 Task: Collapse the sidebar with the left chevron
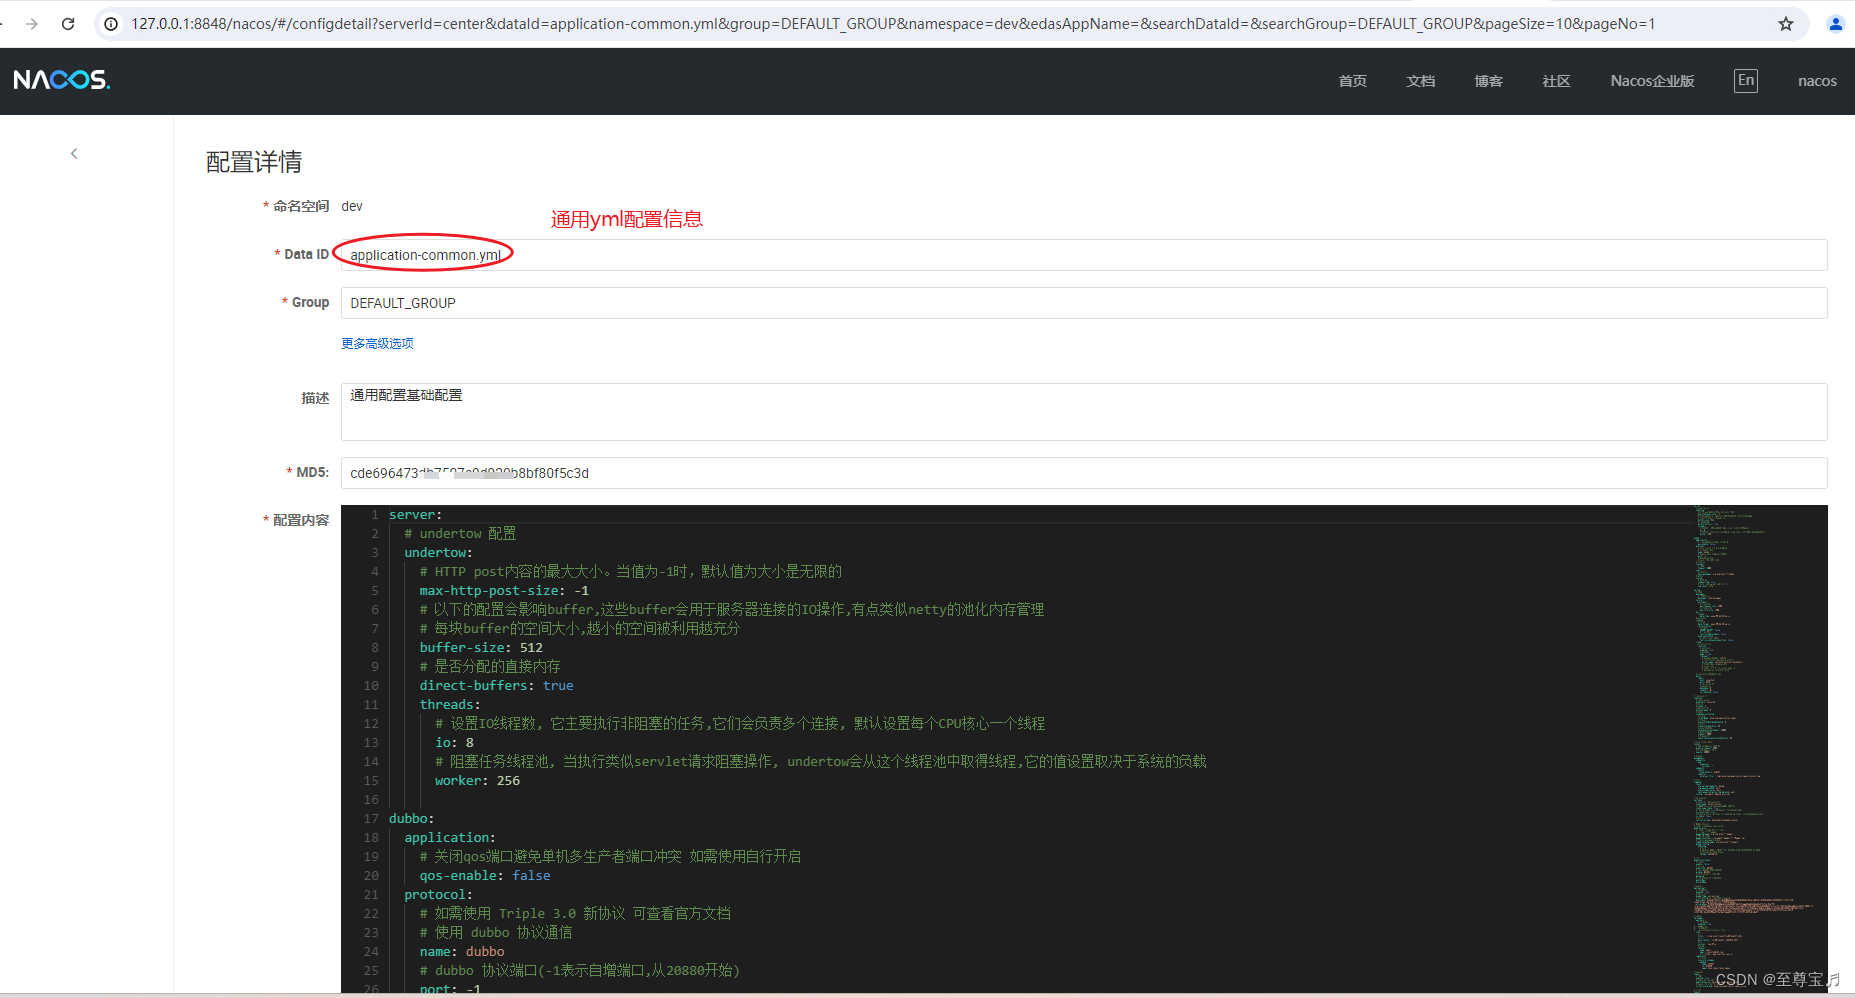(x=74, y=153)
